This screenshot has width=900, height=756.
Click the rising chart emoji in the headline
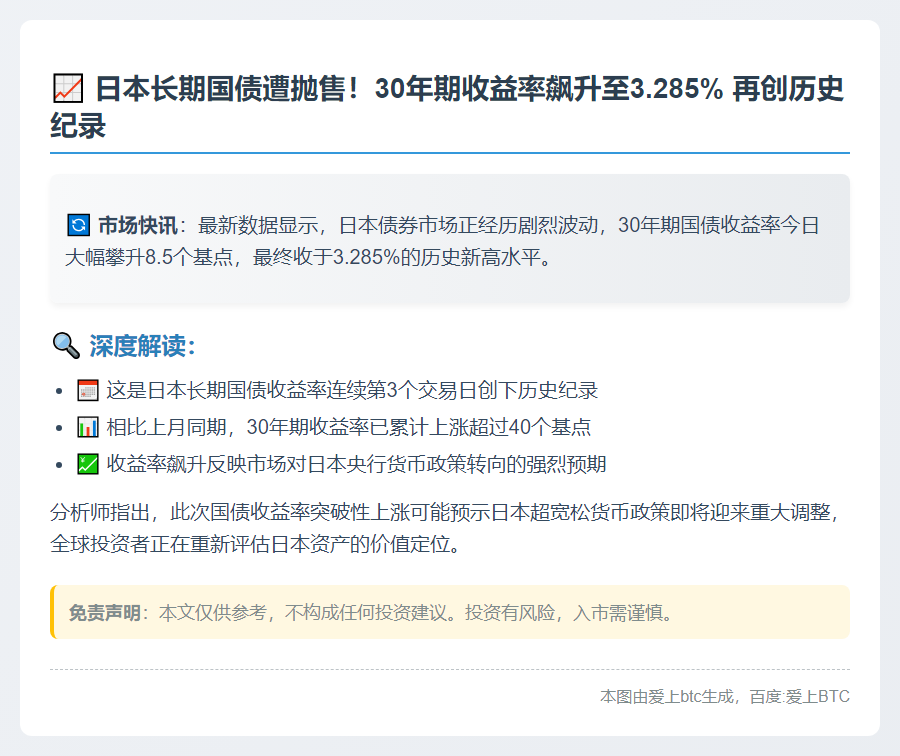pos(67,90)
